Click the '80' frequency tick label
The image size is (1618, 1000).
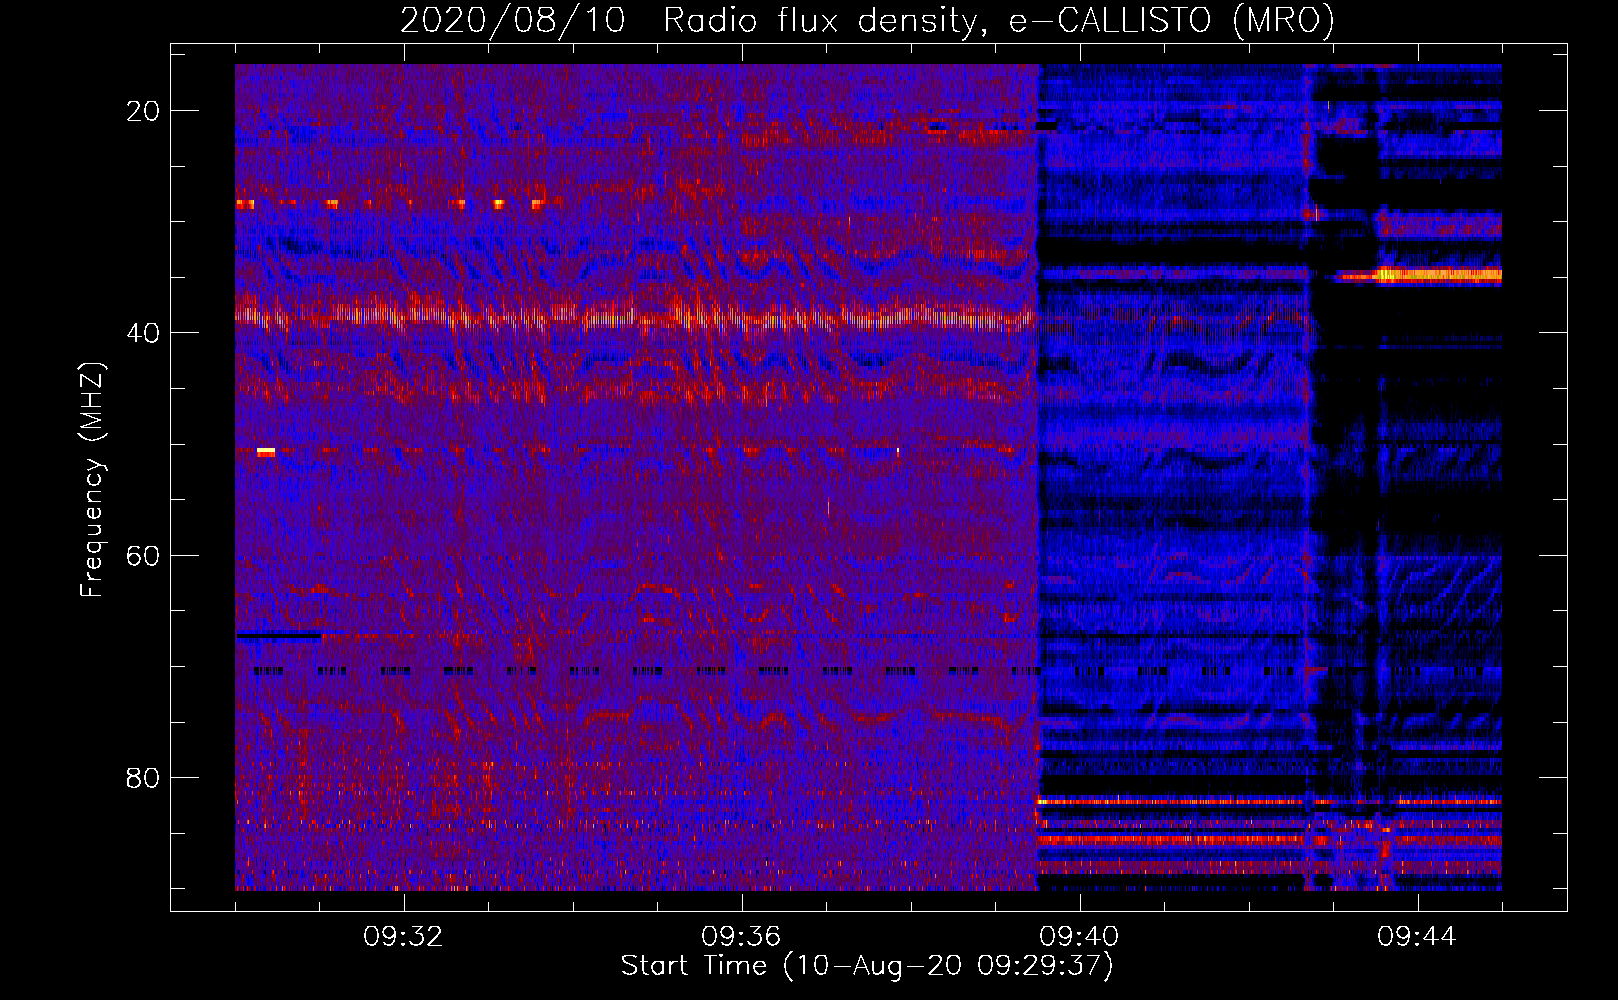(143, 777)
